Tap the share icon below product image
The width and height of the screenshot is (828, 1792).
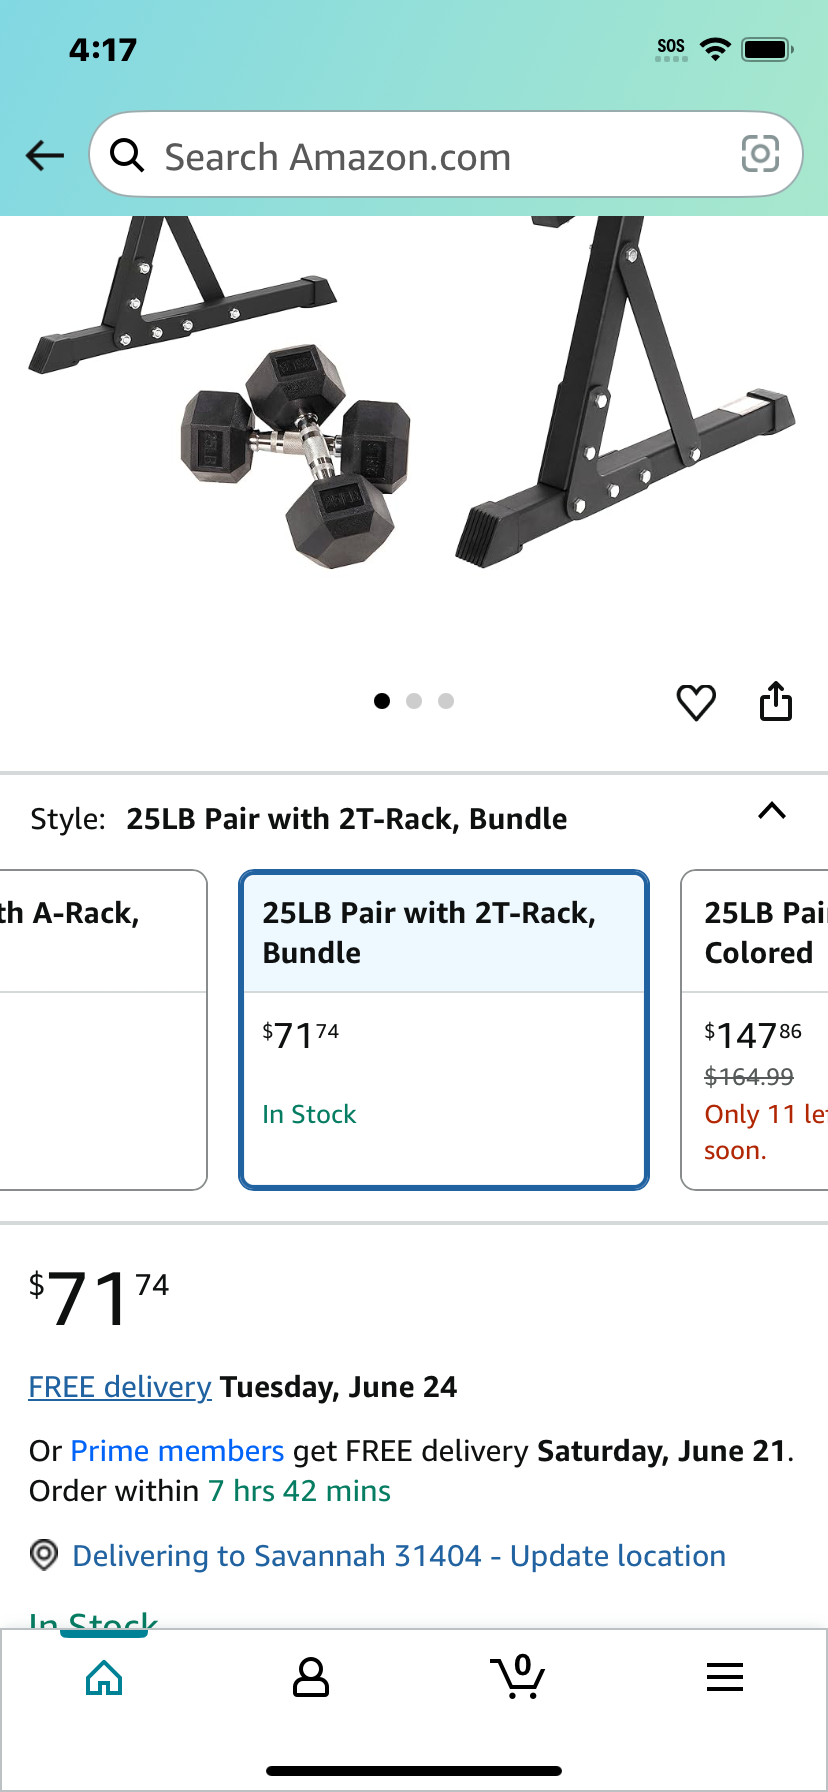(776, 701)
